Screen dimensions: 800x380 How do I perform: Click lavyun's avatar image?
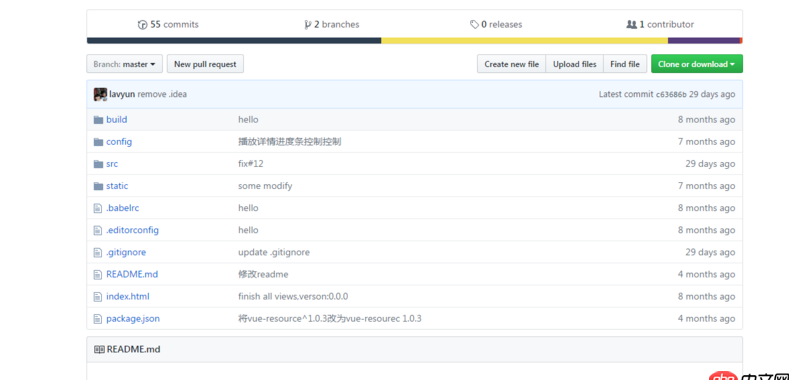(101, 94)
